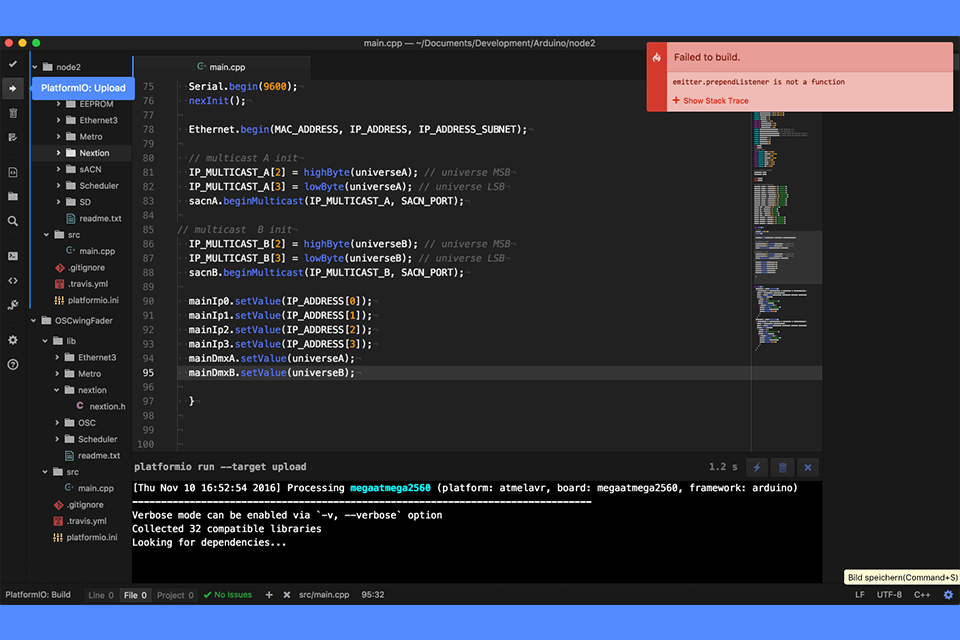Collapse the OSCwingFader project root
Screen dimensions: 960x640
coord(34,320)
